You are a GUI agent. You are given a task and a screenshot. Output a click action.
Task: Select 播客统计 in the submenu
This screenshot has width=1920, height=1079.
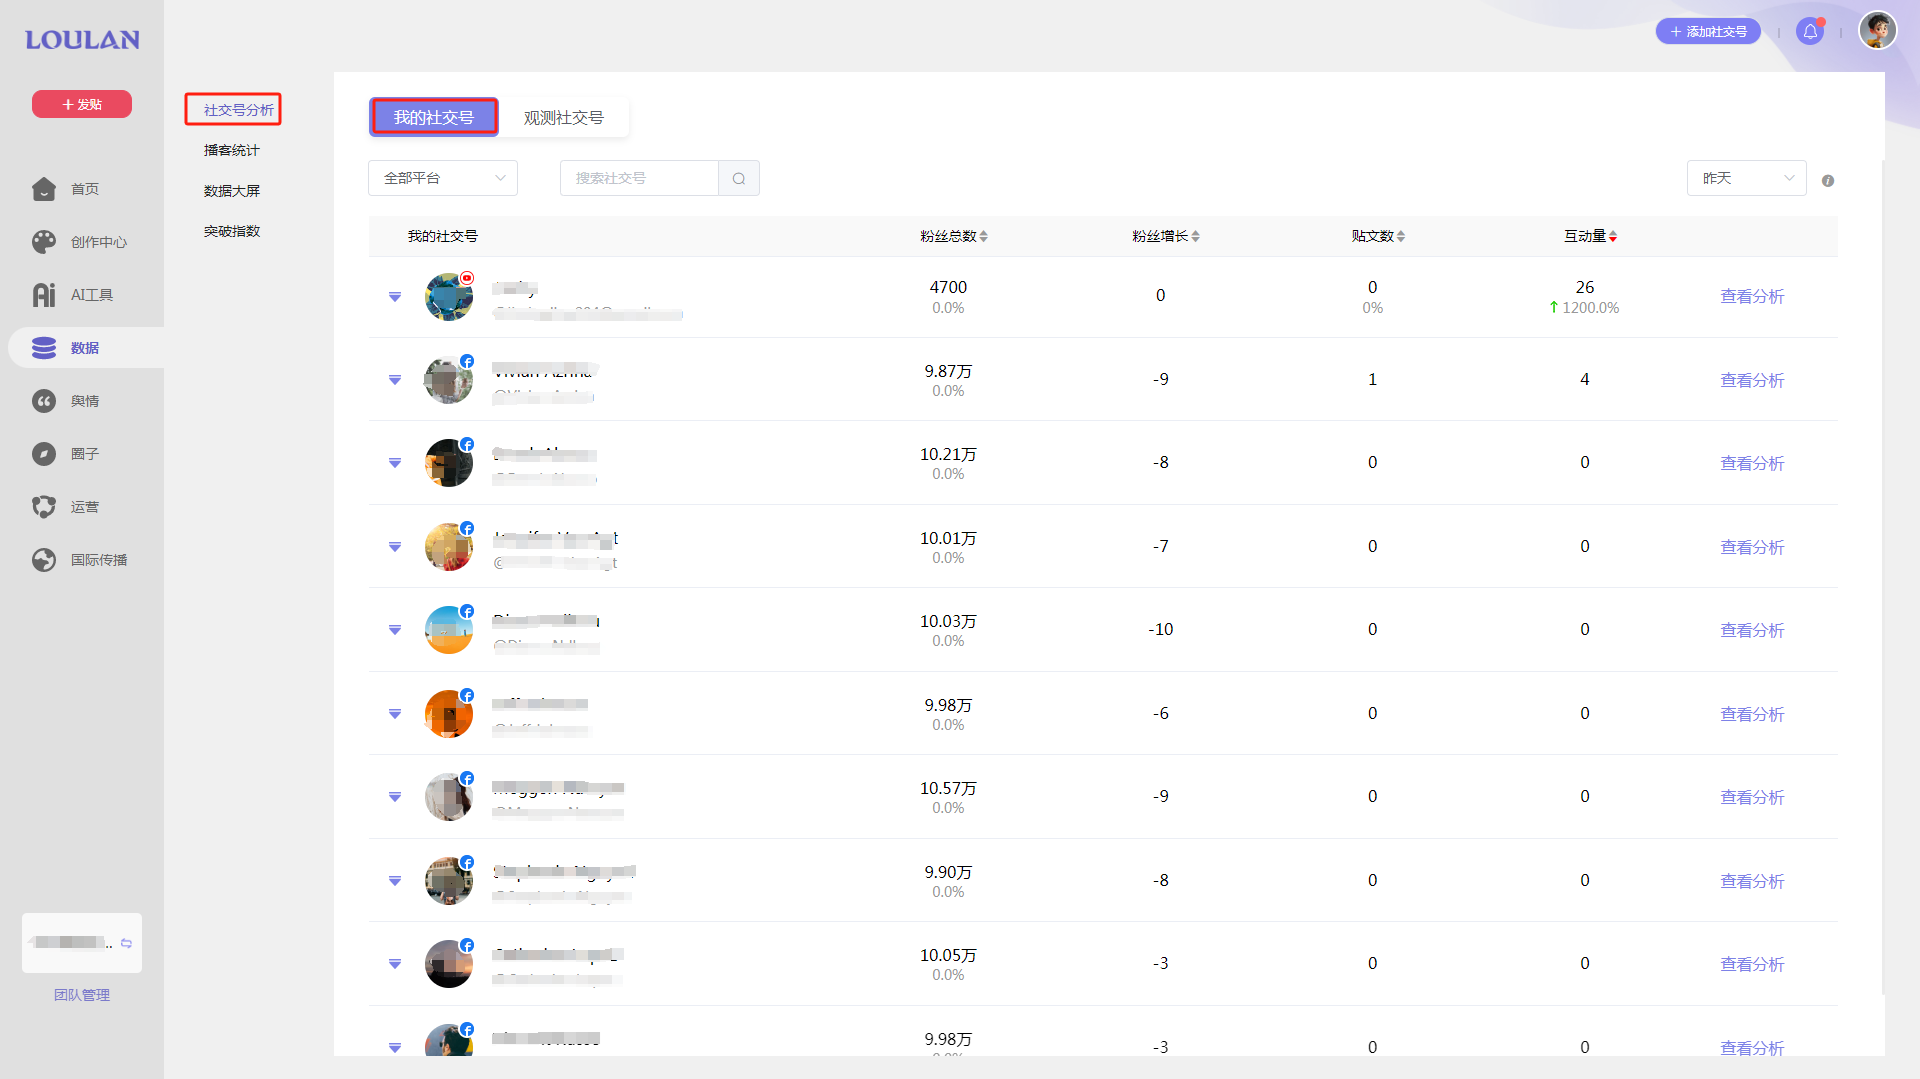[231, 150]
